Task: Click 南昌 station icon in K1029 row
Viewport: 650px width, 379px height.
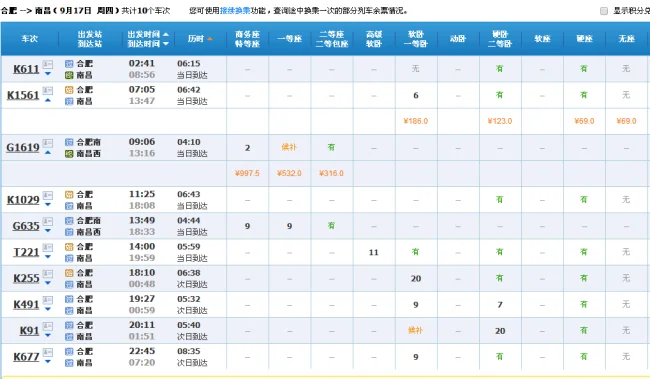Action: (69, 206)
